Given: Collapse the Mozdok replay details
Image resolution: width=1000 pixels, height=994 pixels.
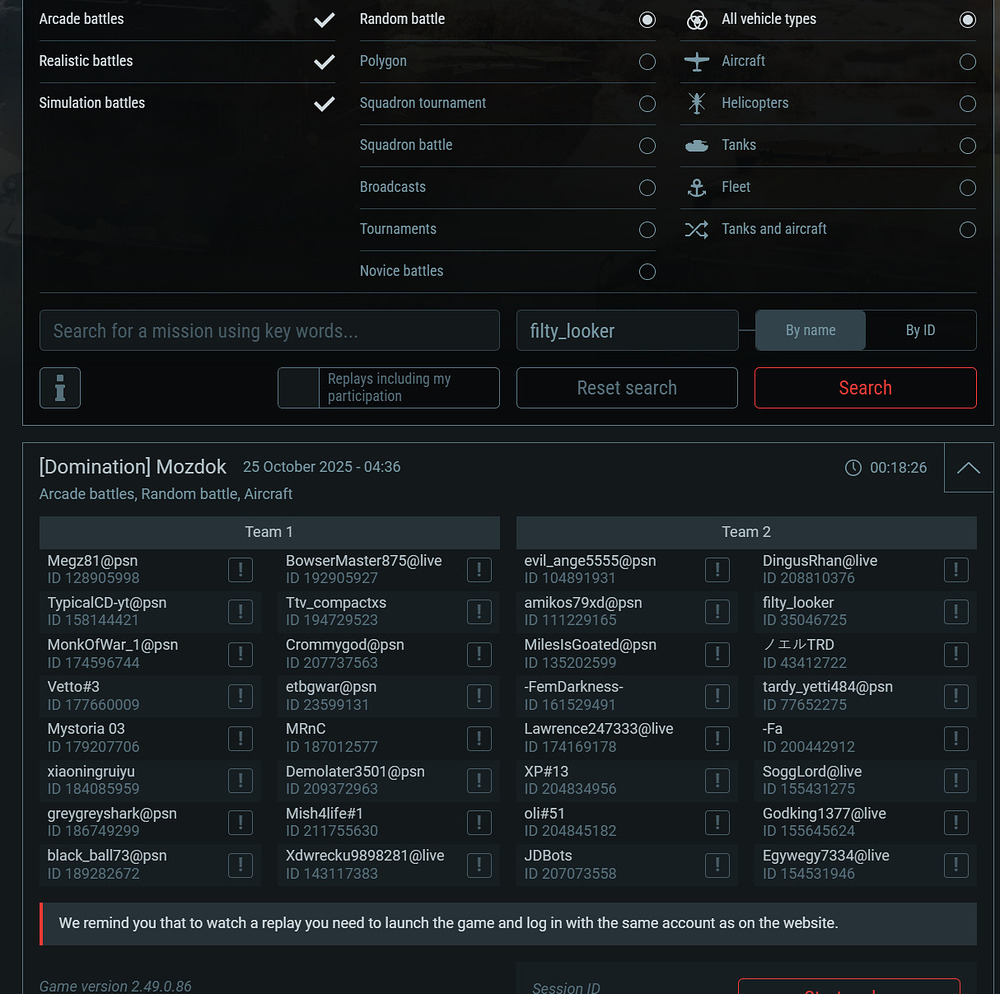Looking at the screenshot, I should coord(968,468).
